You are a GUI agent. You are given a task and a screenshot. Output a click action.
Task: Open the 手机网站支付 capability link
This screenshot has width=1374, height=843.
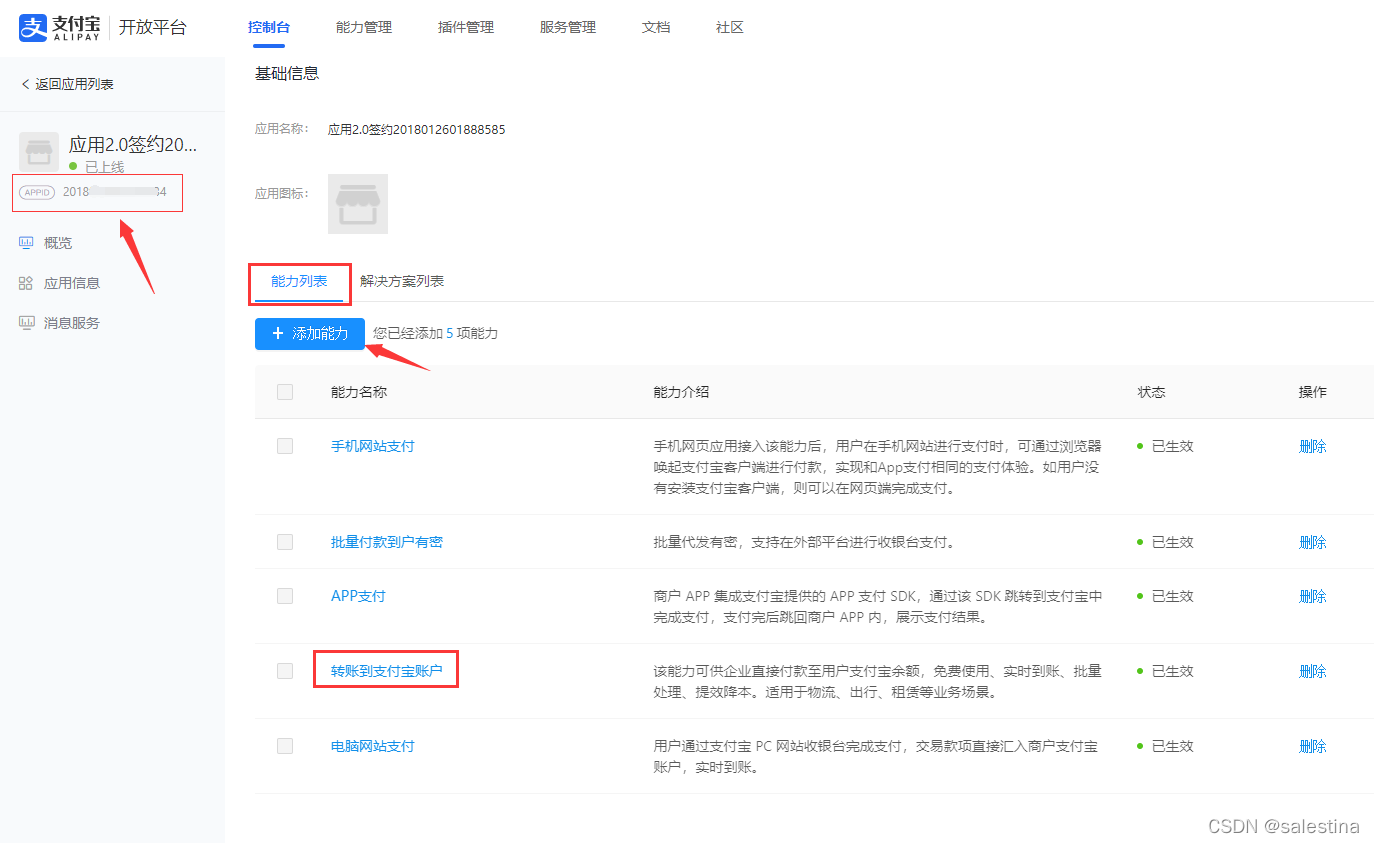click(x=372, y=446)
